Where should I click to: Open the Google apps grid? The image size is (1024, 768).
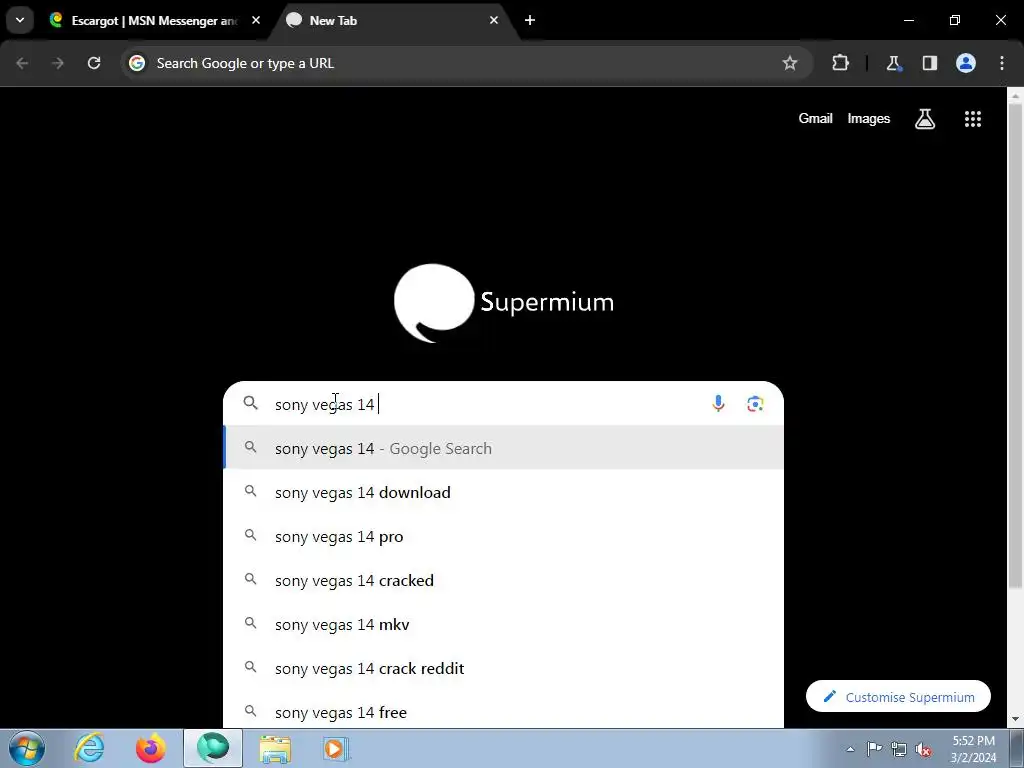973,119
